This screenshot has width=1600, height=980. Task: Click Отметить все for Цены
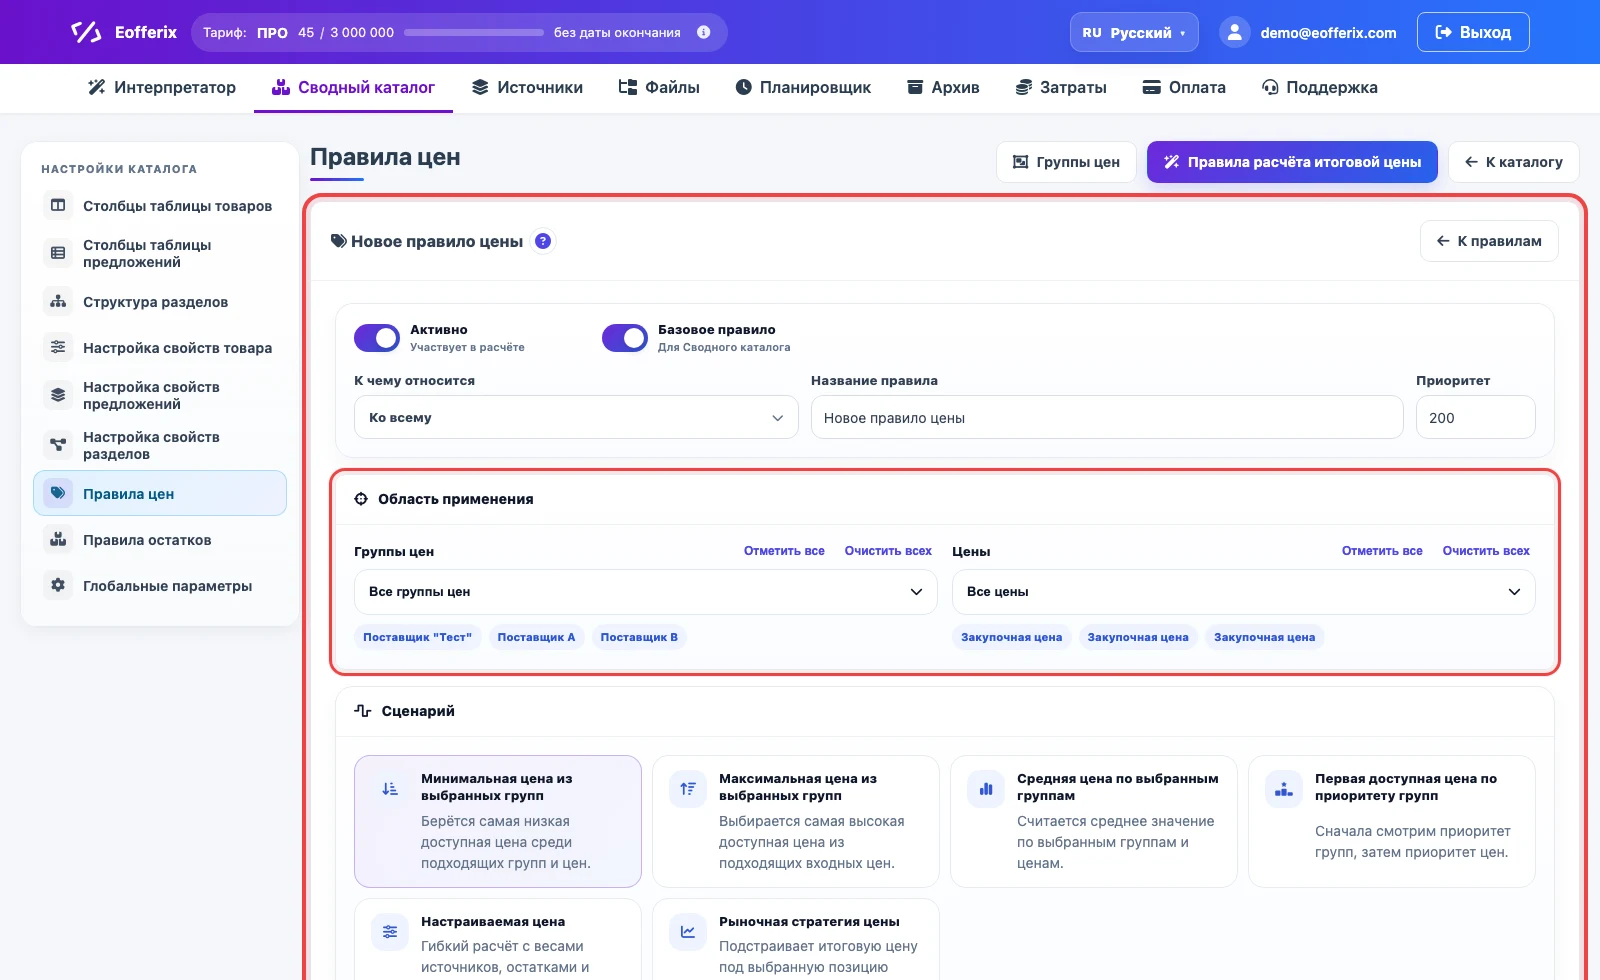tap(1382, 551)
